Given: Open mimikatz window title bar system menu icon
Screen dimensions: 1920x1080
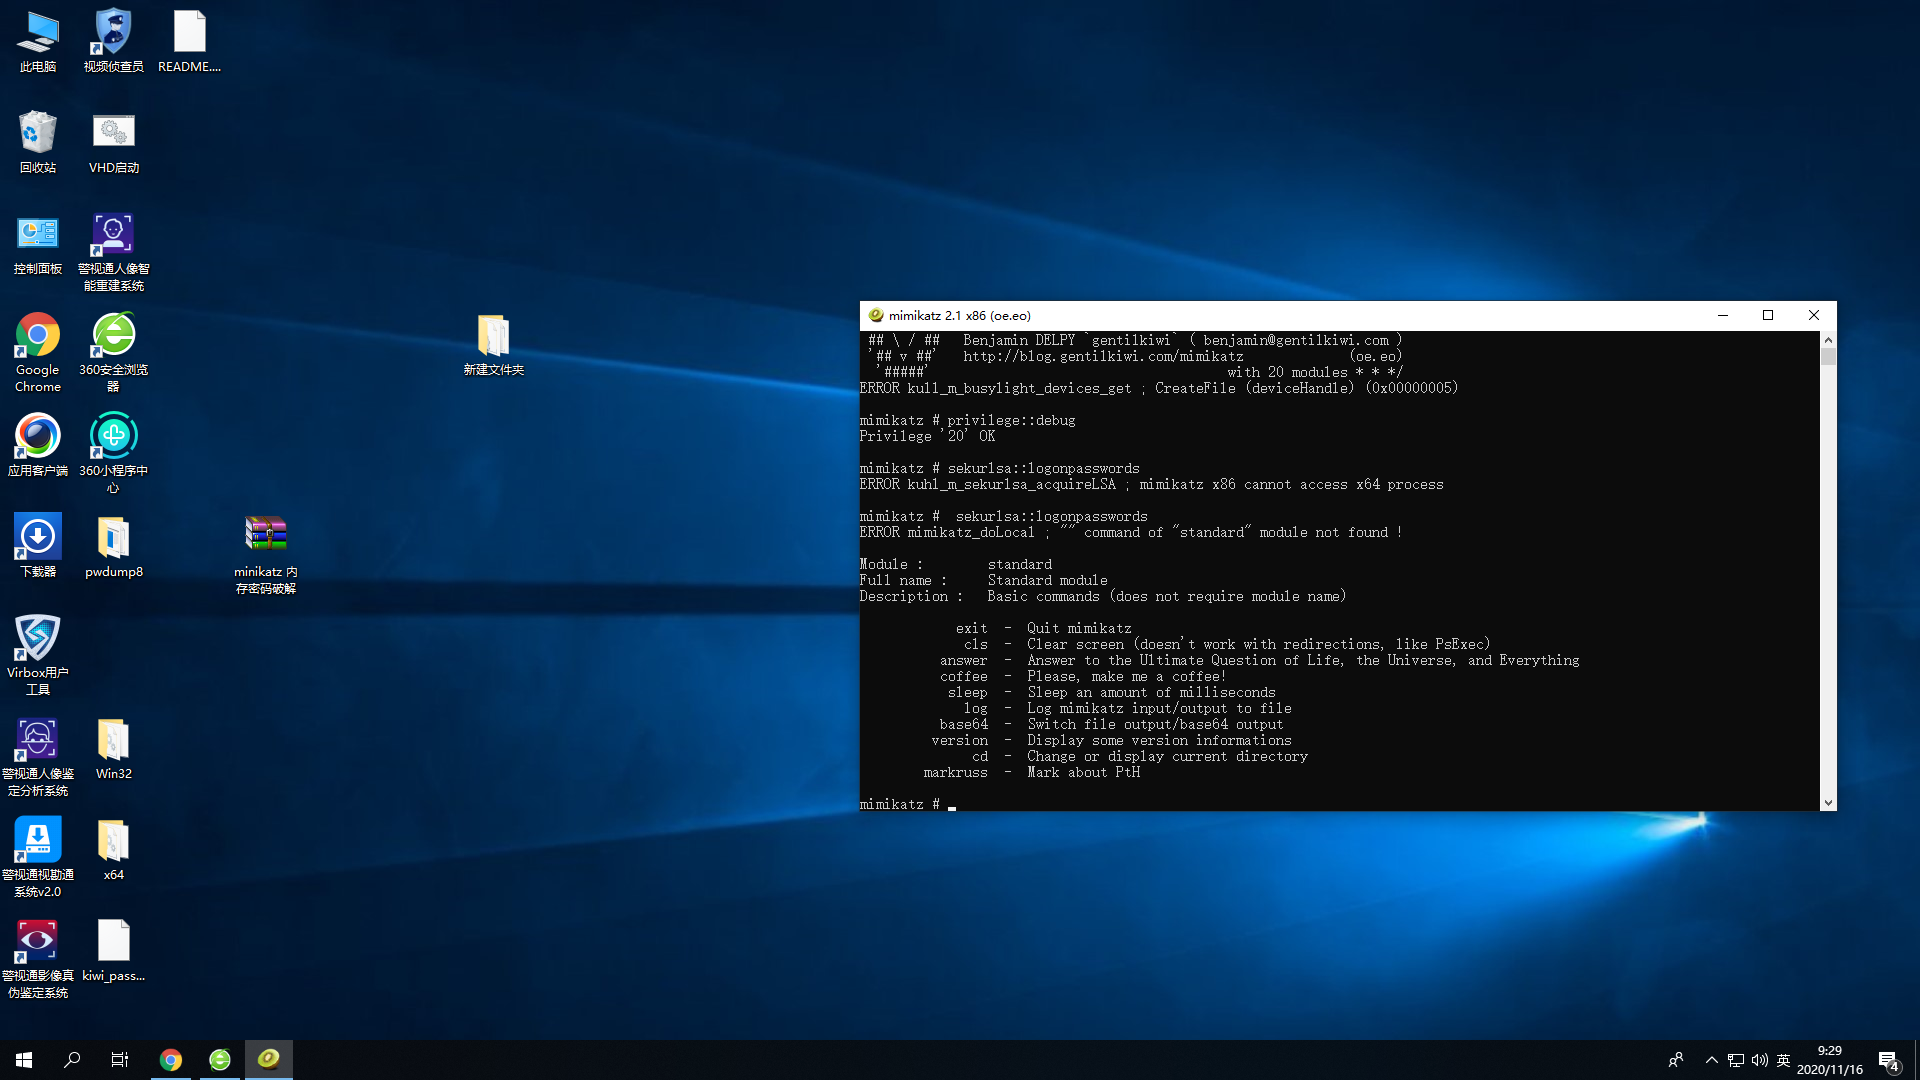Looking at the screenshot, I should pyautogui.click(x=875, y=315).
